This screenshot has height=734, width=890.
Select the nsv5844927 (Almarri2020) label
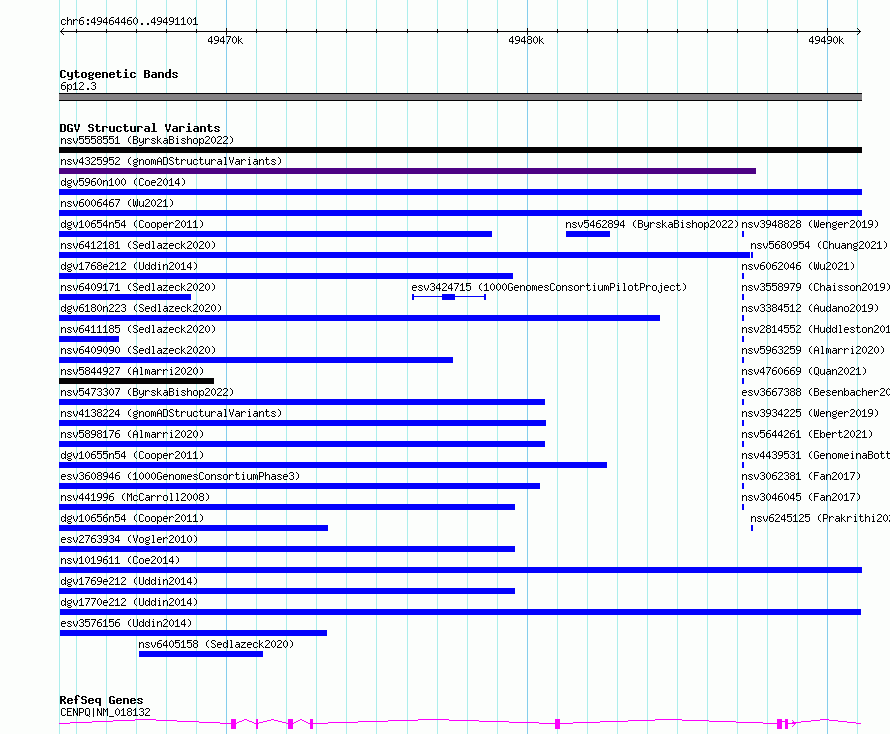[x=132, y=371]
